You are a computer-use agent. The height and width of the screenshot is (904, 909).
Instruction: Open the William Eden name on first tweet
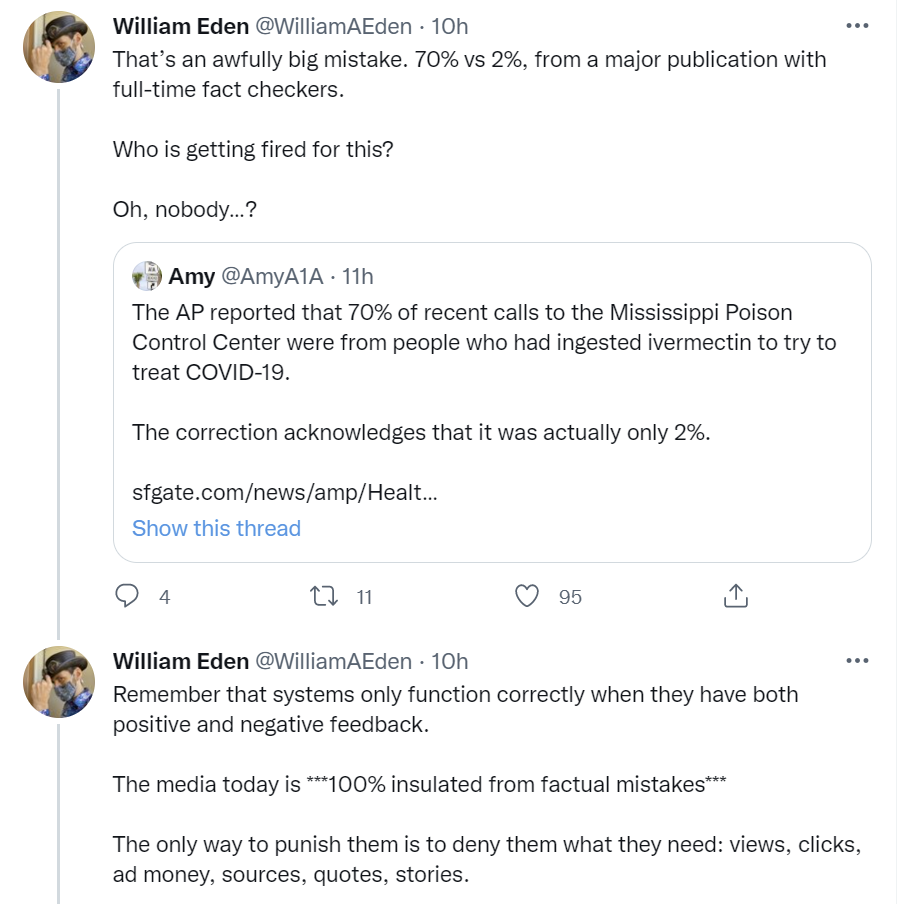click(x=181, y=26)
